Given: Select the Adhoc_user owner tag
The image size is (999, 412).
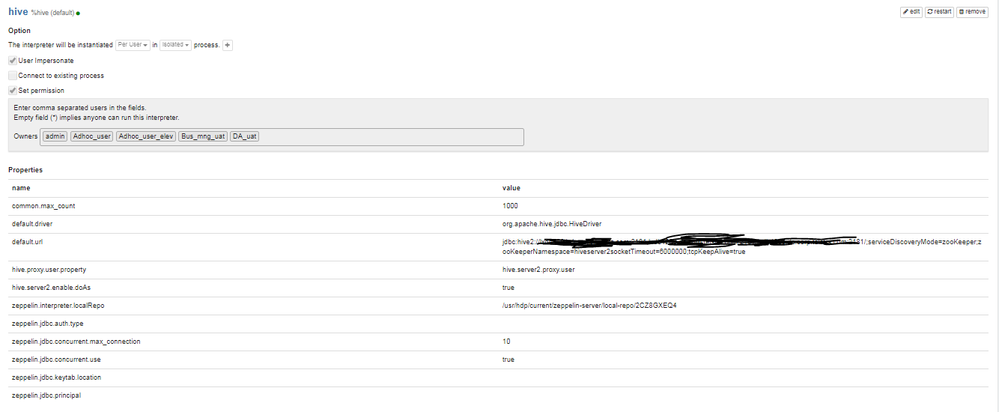Looking at the screenshot, I should pyautogui.click(x=91, y=136).
